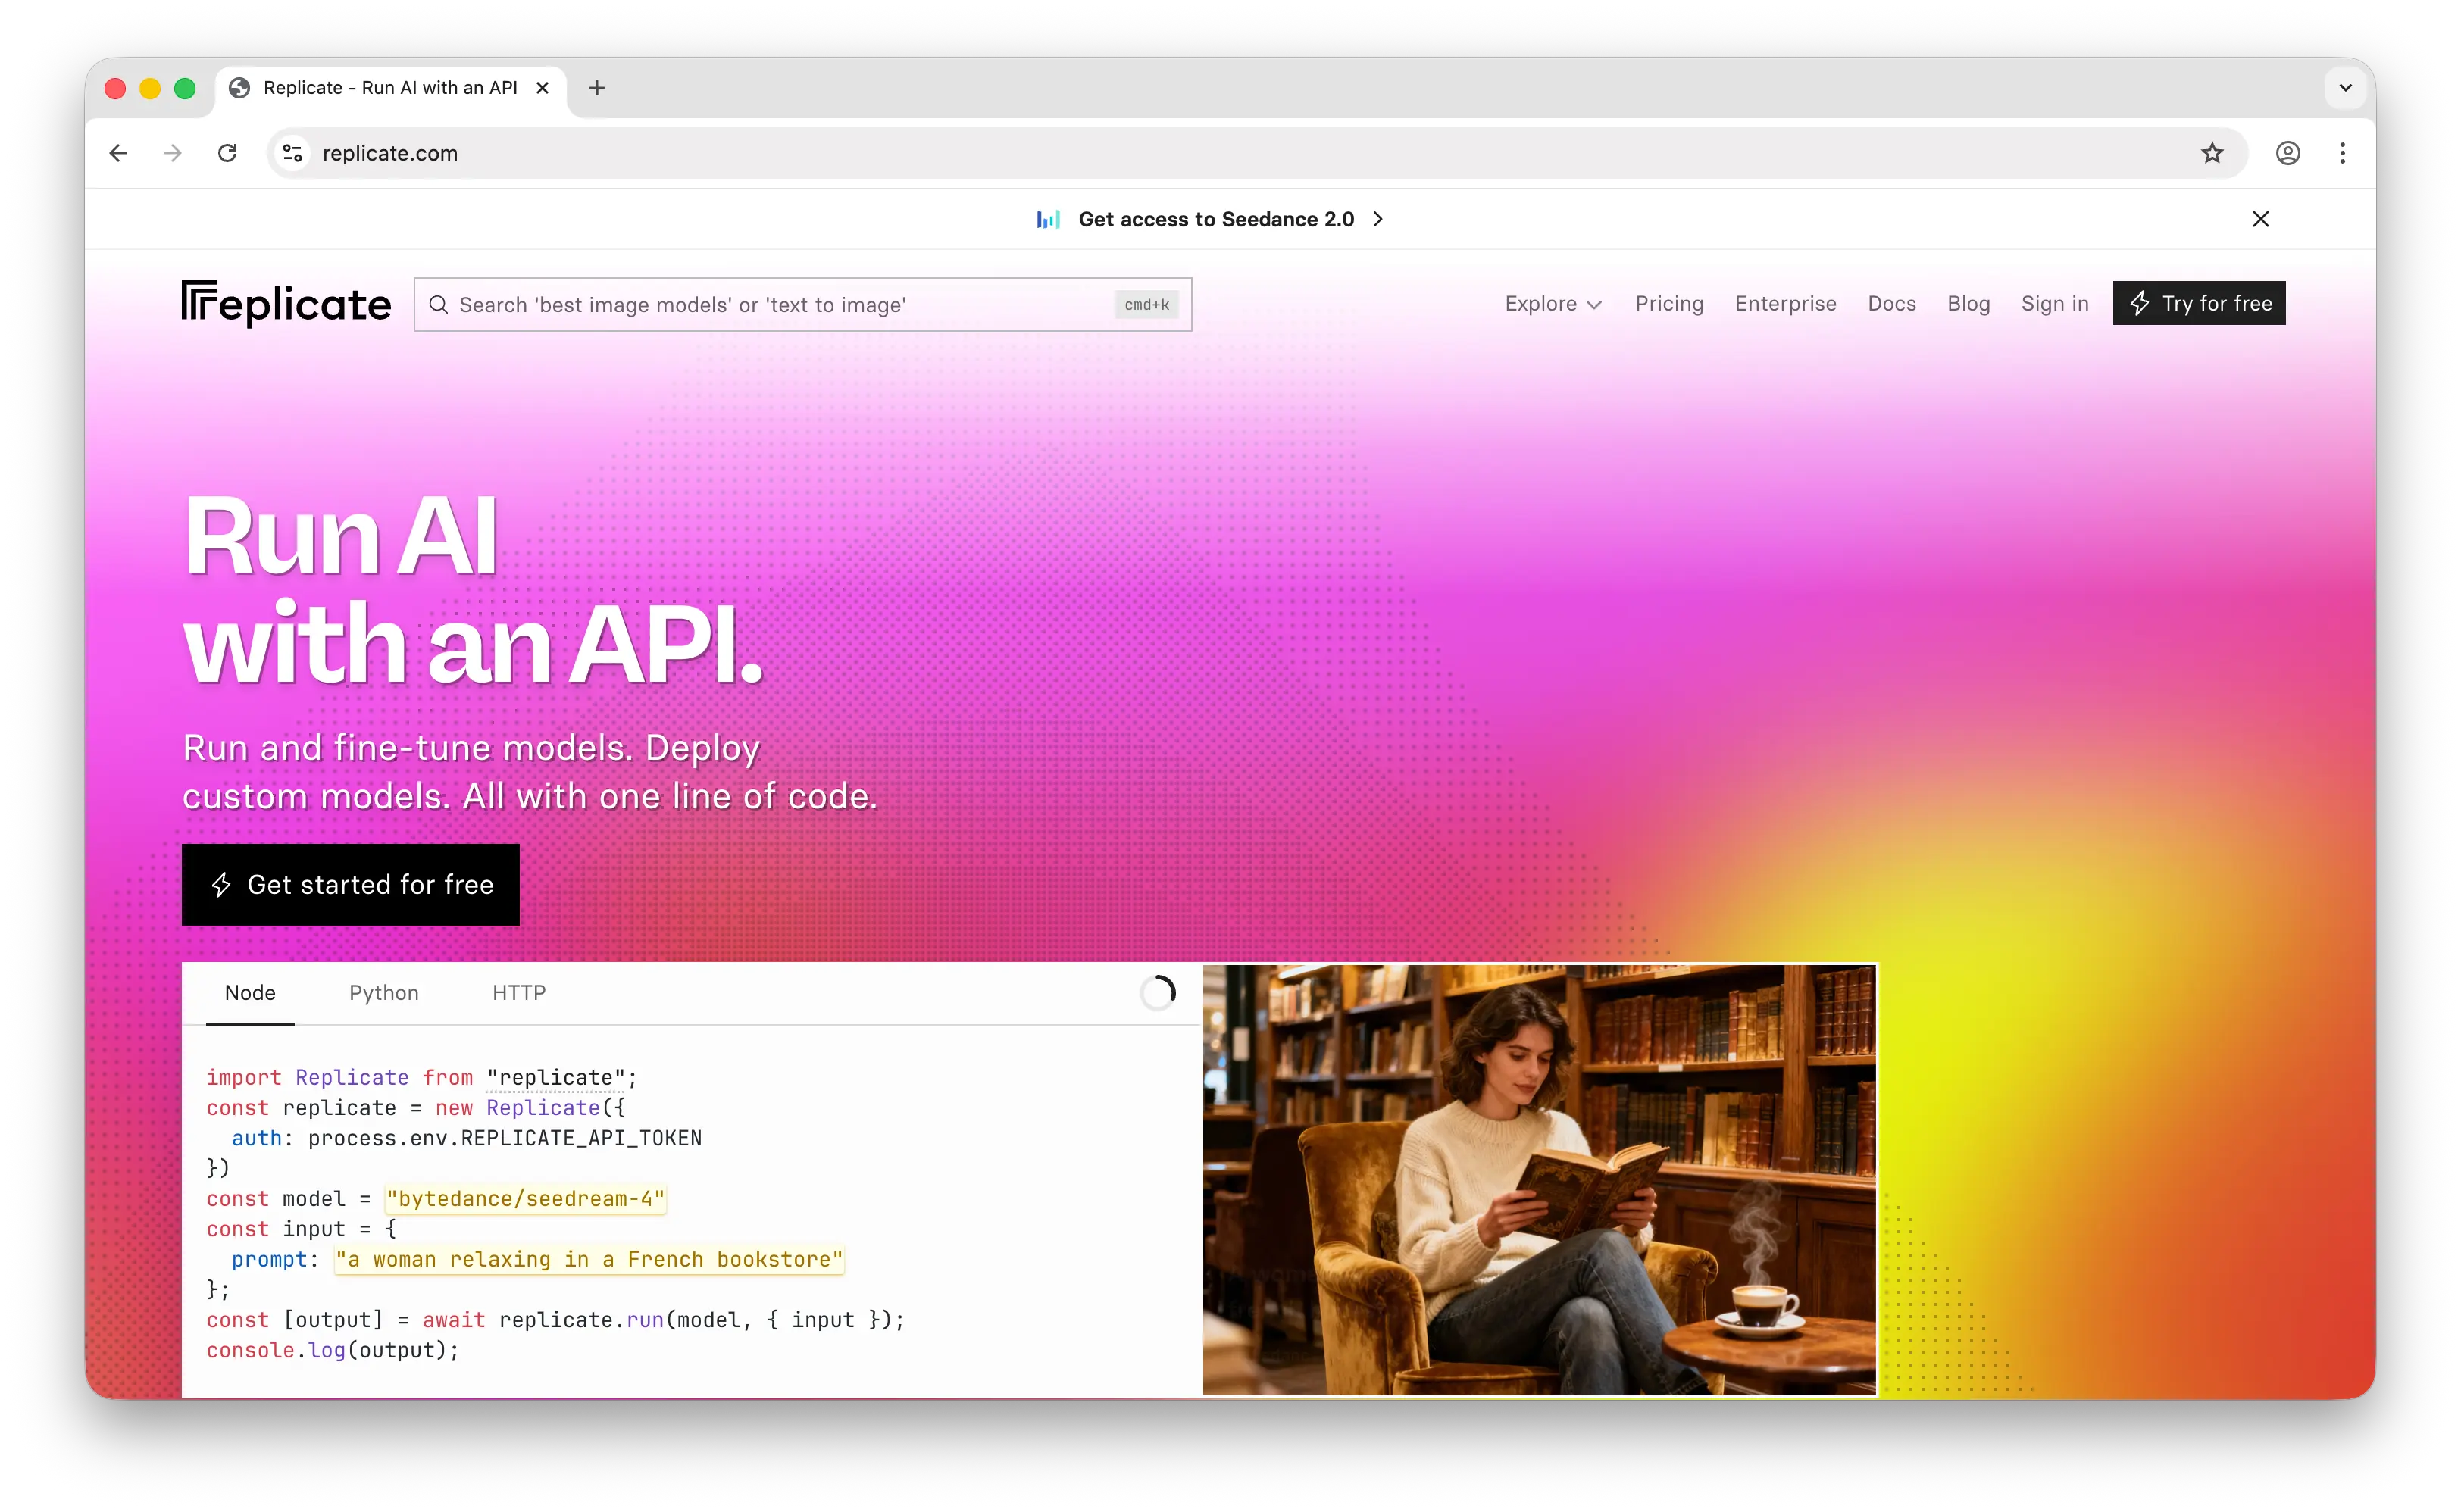This screenshot has height=1512, width=2461.
Task: Open the Chrome profile icon
Action: (2288, 153)
